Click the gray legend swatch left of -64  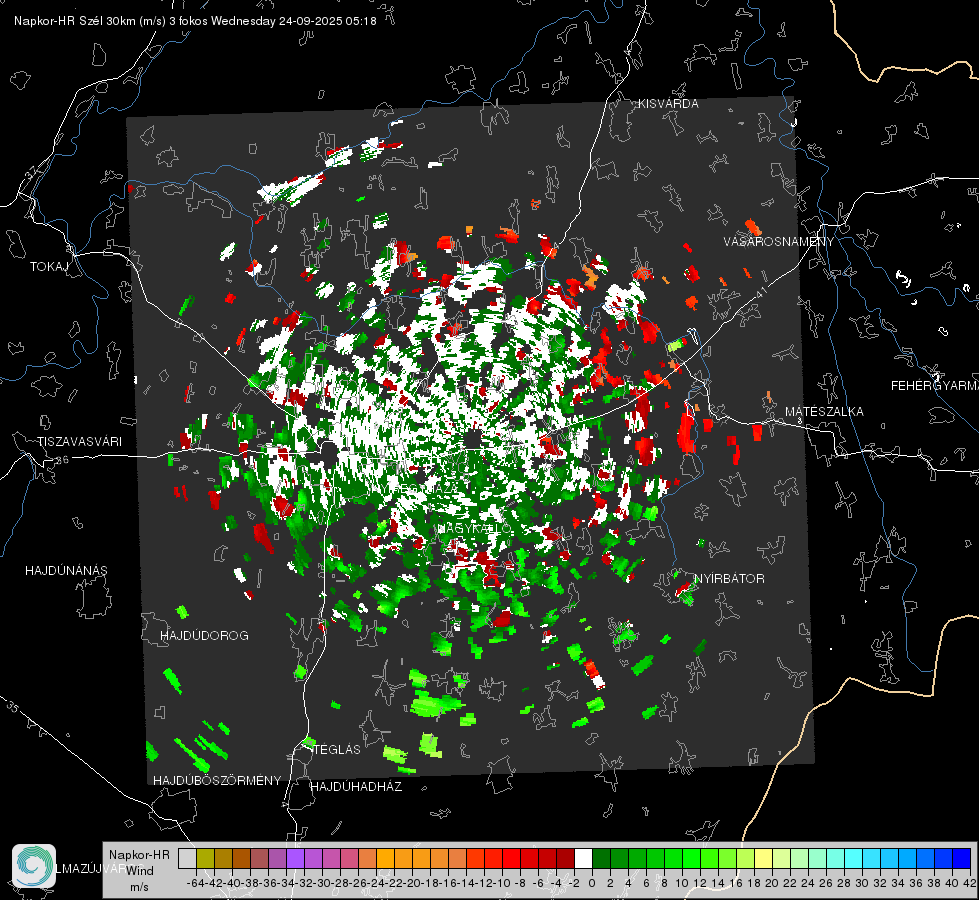click(x=187, y=859)
